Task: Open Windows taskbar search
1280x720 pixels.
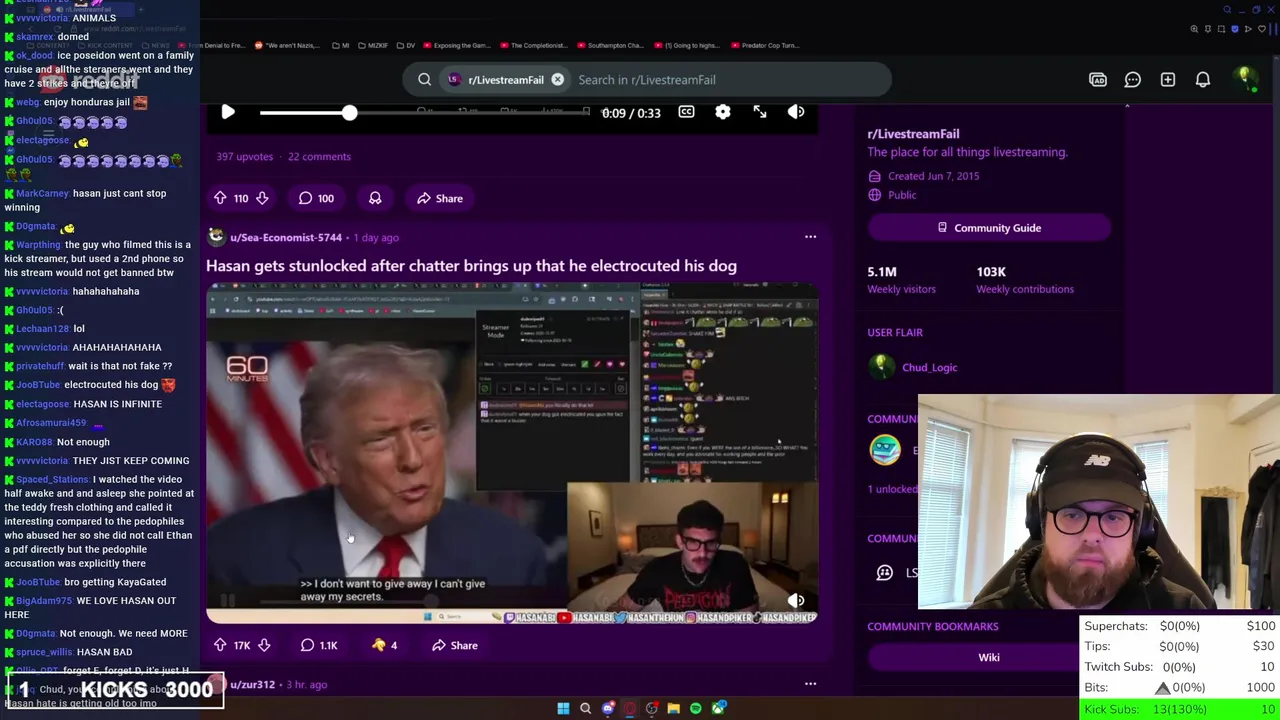Action: click(585, 708)
